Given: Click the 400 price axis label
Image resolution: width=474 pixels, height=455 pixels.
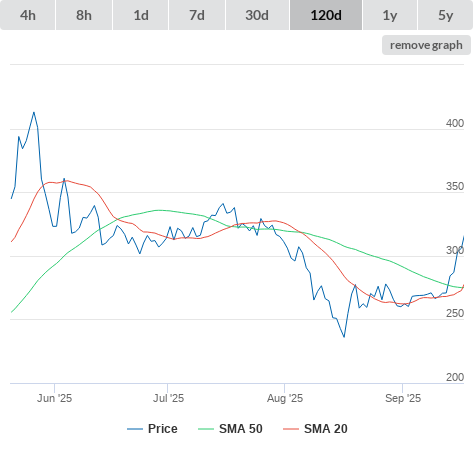Looking at the screenshot, I should [455, 123].
